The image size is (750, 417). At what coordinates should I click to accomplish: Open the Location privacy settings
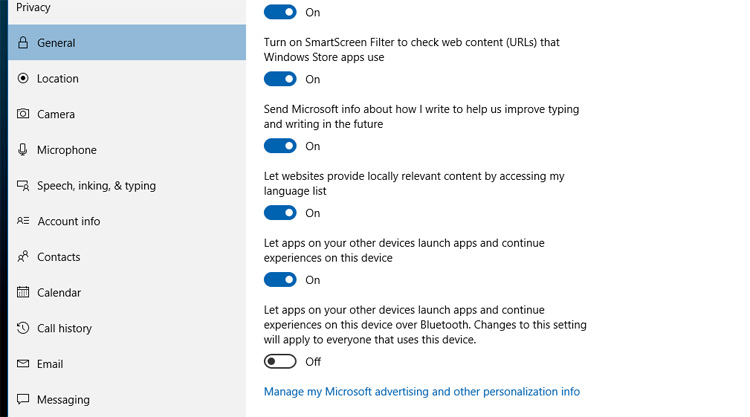tap(58, 79)
